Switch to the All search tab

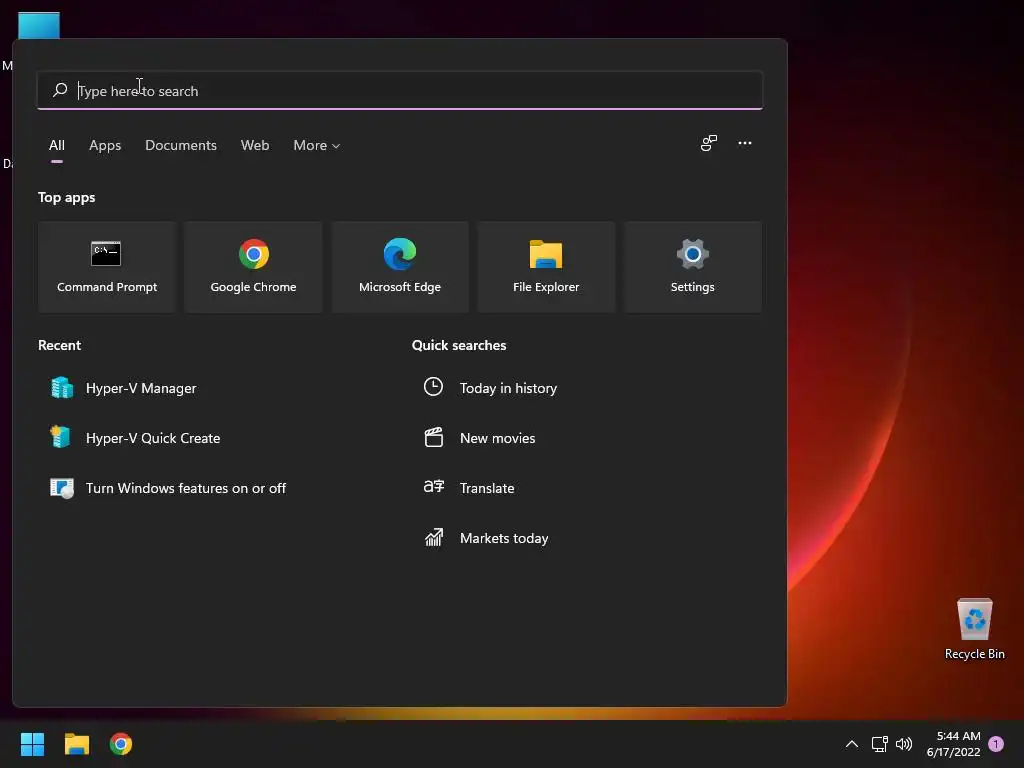[57, 145]
